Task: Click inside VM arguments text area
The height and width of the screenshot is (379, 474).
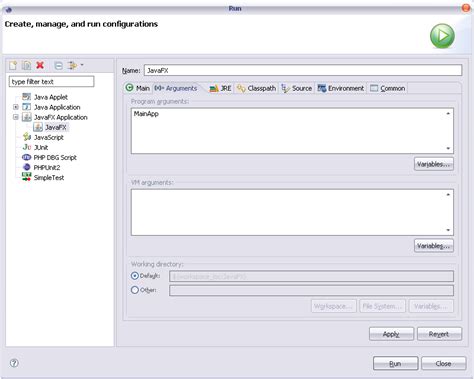Action: (x=288, y=212)
